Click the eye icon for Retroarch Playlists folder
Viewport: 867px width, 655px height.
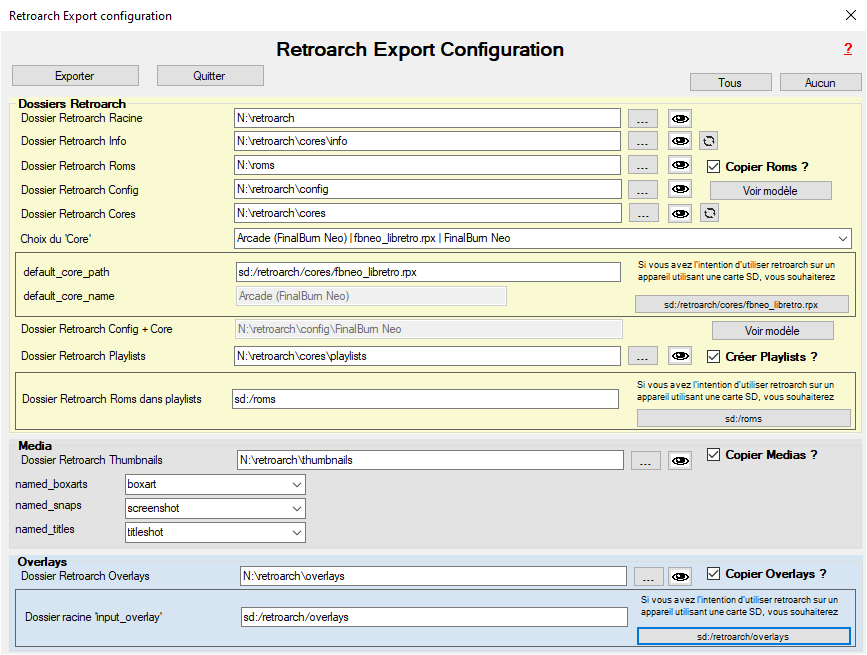[x=680, y=356]
